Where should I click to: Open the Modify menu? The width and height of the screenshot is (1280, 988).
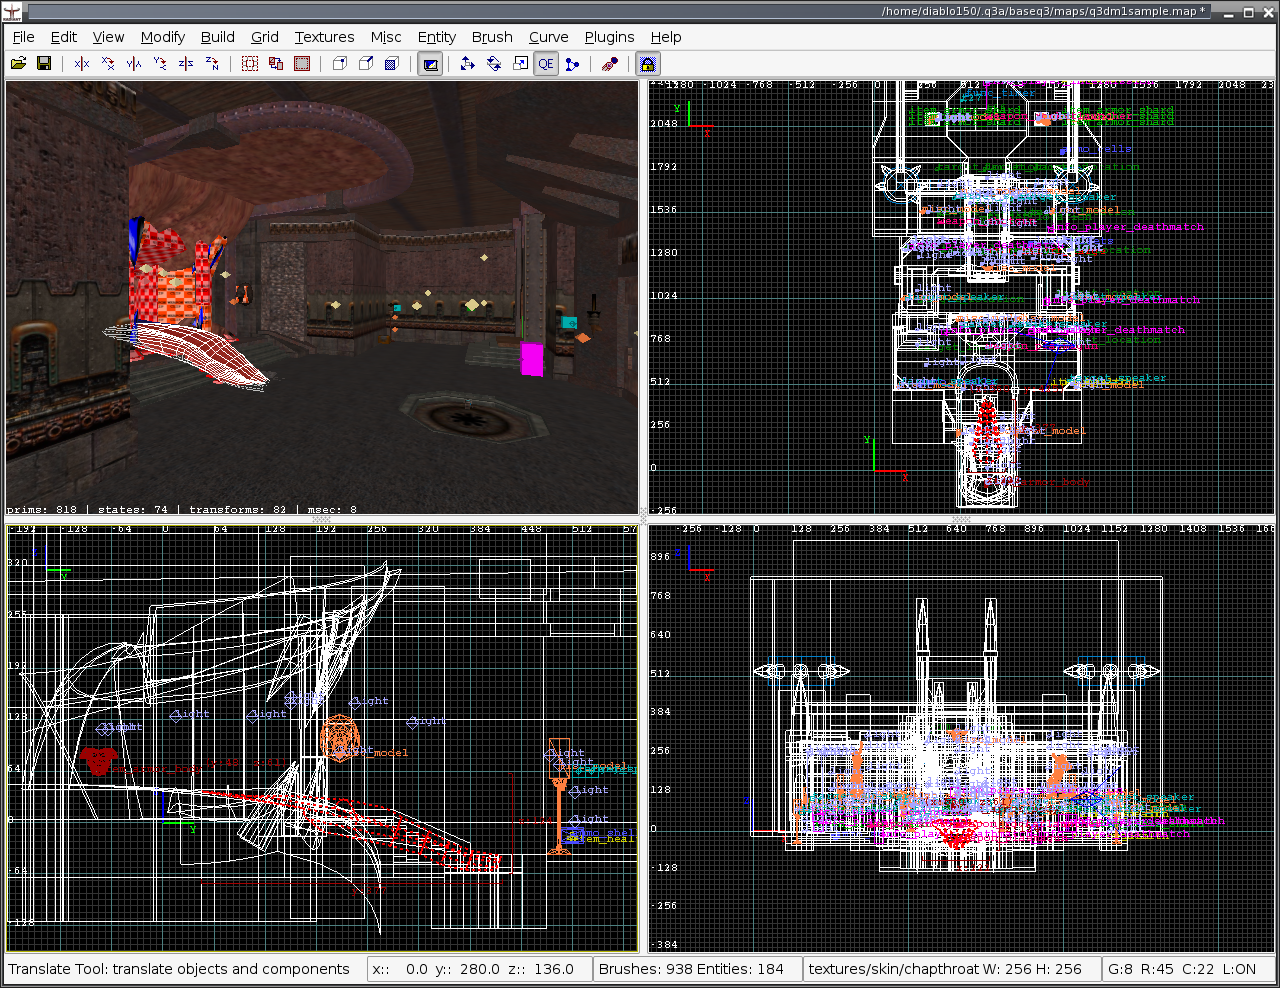163,37
